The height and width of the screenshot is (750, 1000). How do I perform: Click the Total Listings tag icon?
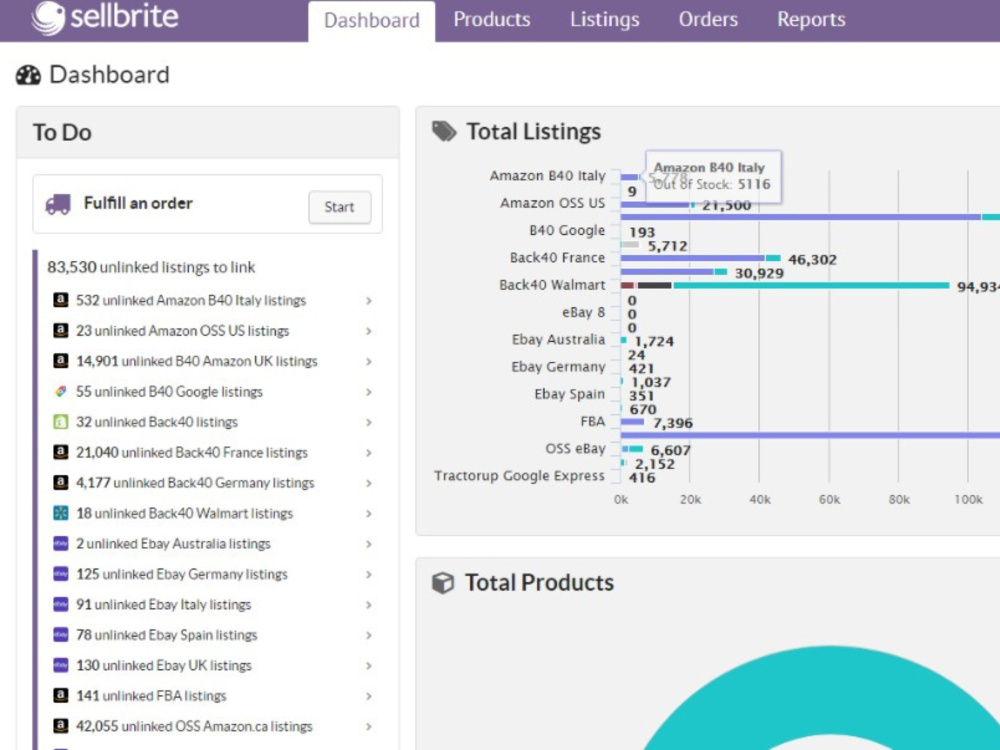444,131
